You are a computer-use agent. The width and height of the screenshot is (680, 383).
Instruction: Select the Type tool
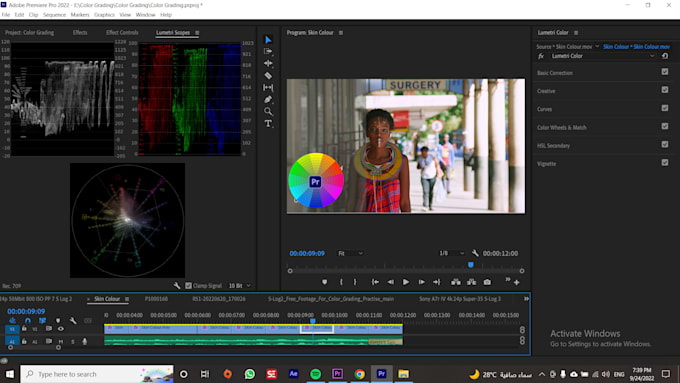[x=268, y=124]
